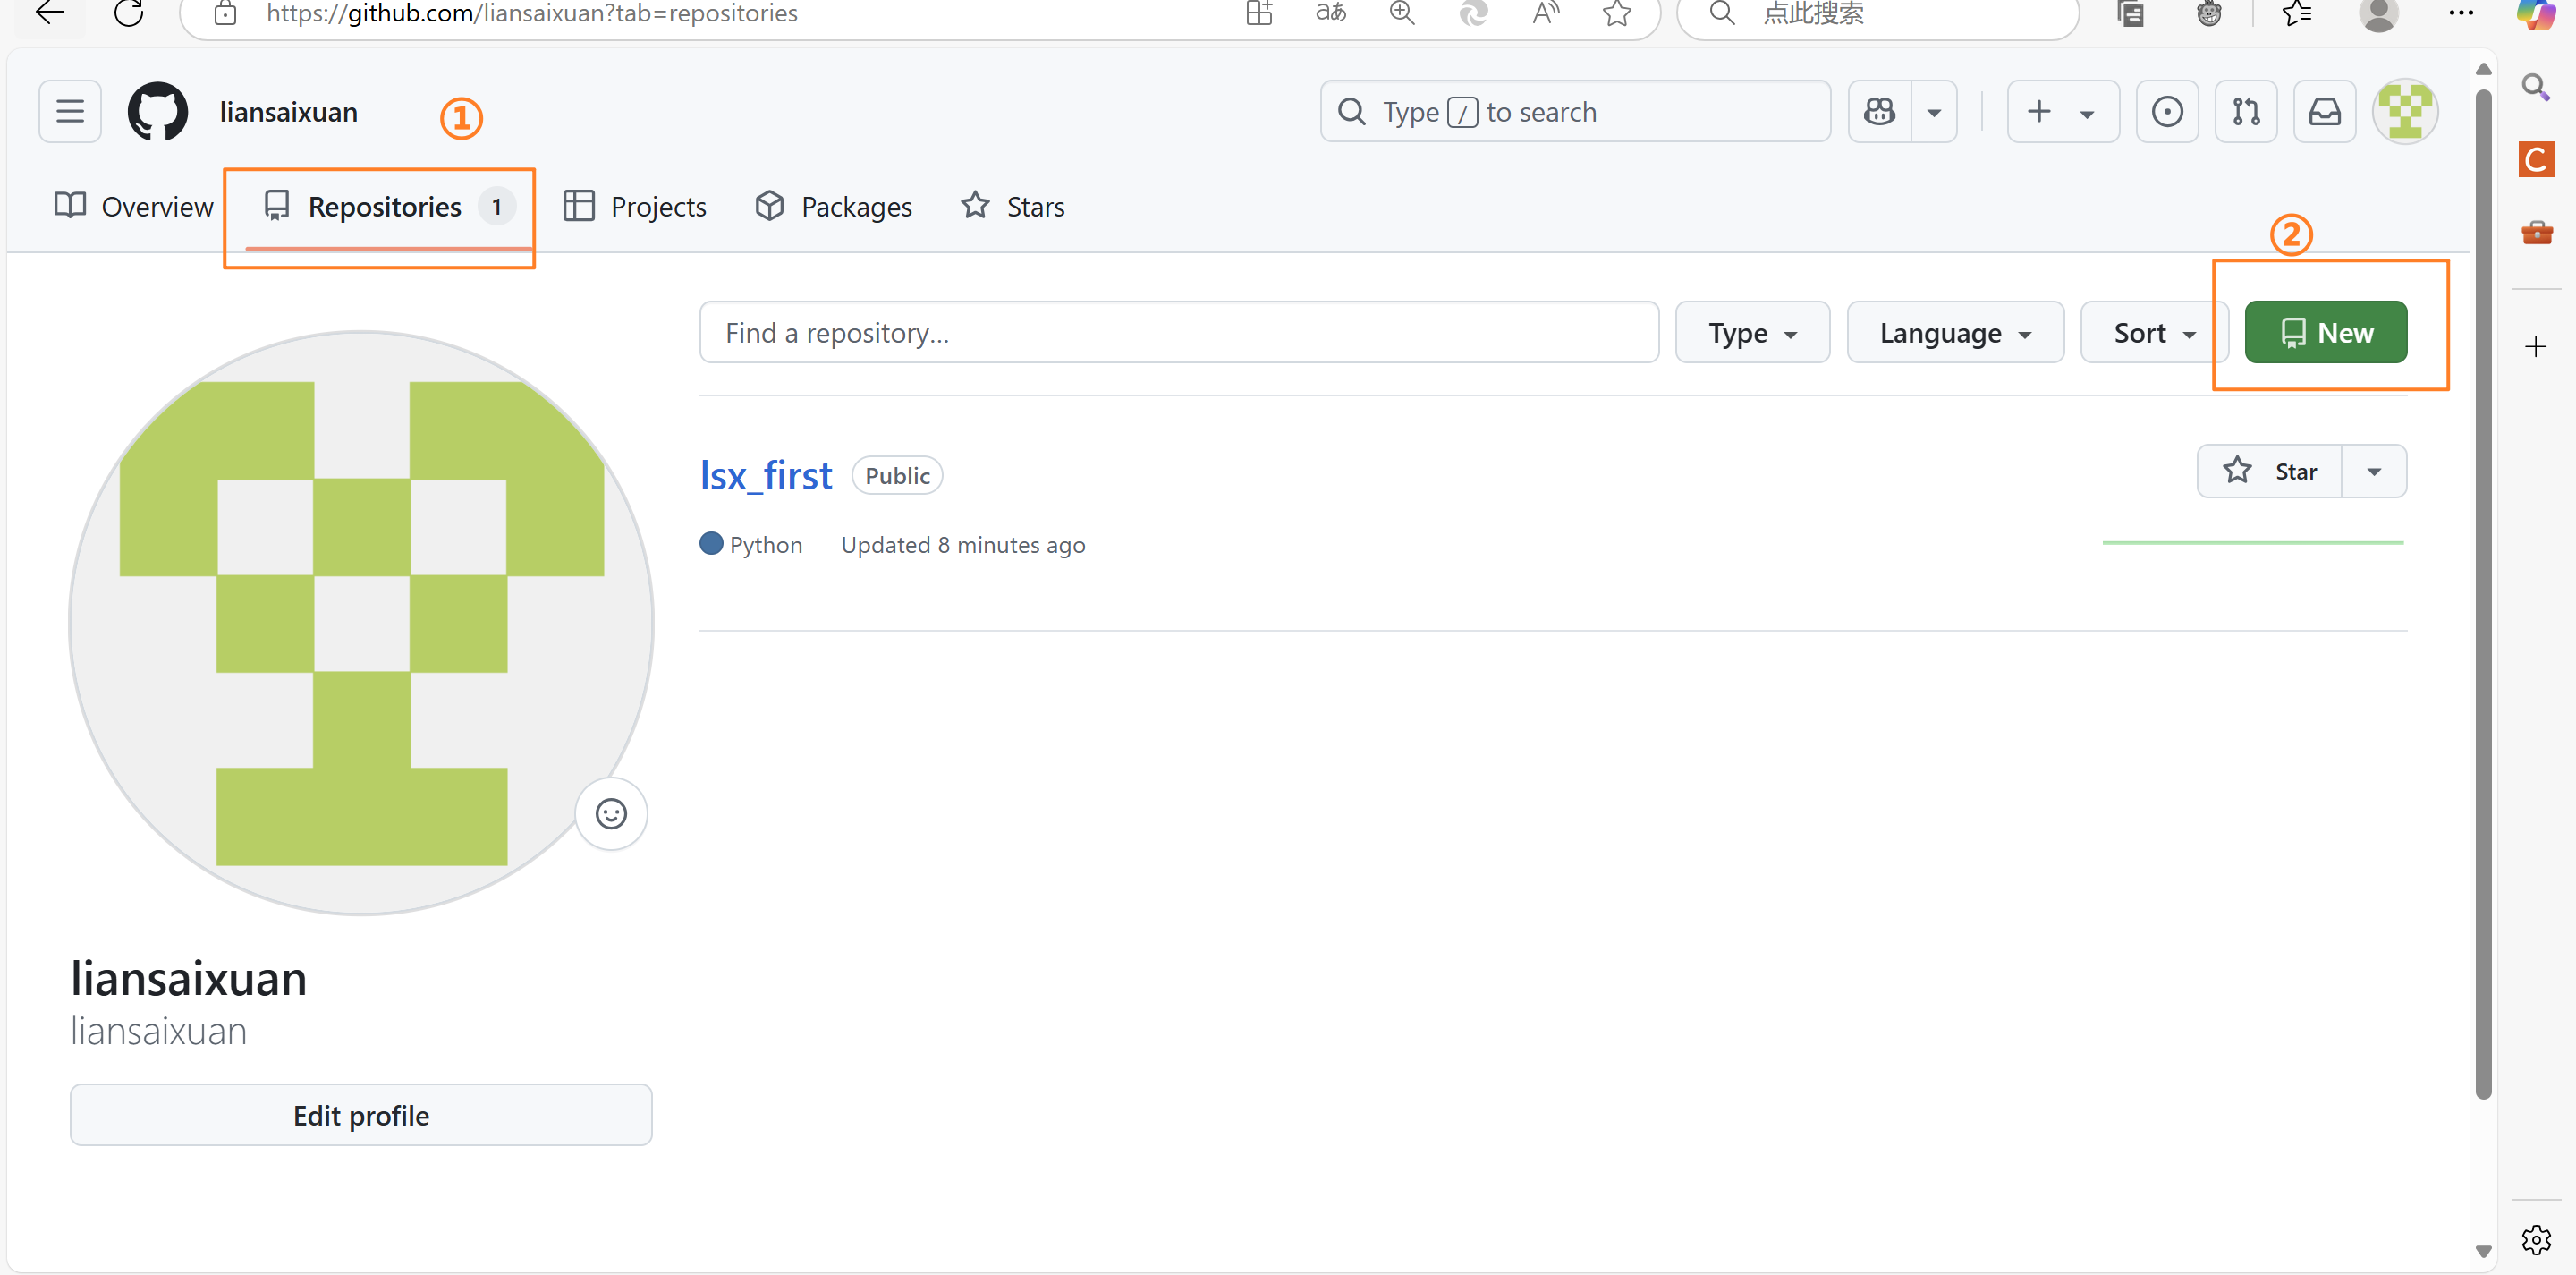Click the Find a repository field
2576x1275 pixels.
click(x=1178, y=333)
